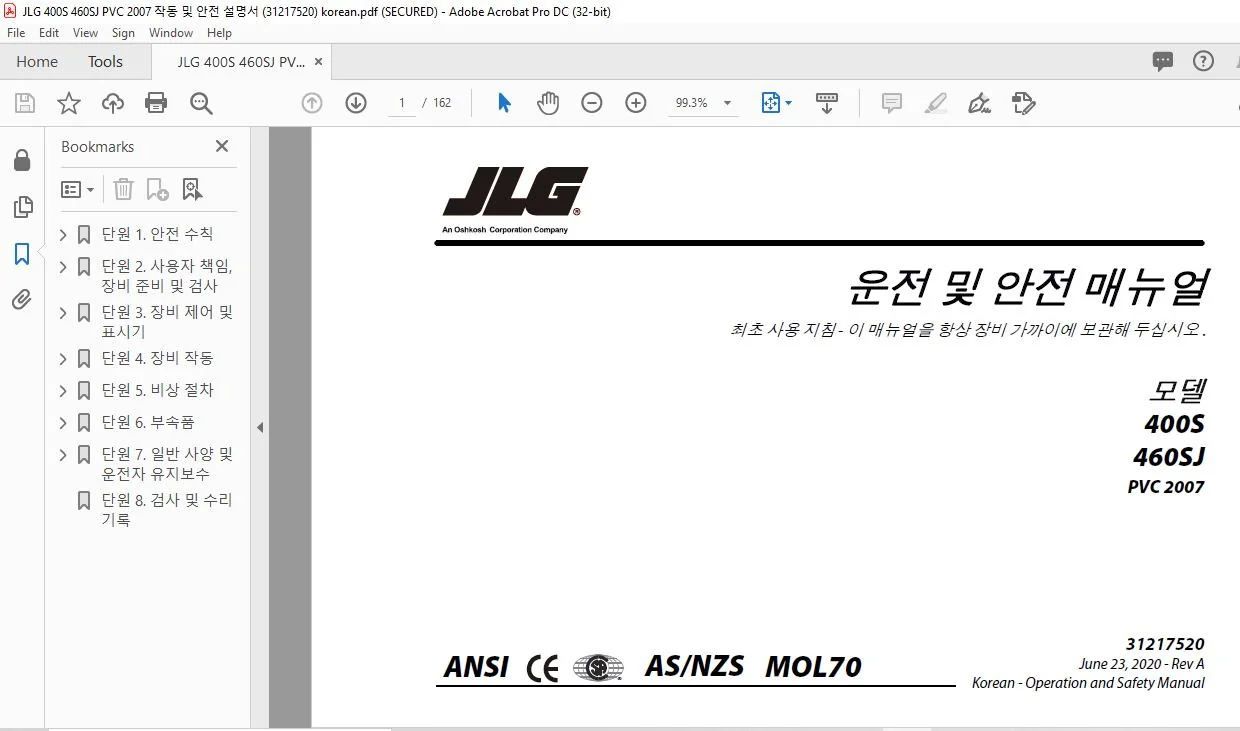The height and width of the screenshot is (731, 1240).
Task: Open the Find text magnifier icon
Action: coord(201,103)
